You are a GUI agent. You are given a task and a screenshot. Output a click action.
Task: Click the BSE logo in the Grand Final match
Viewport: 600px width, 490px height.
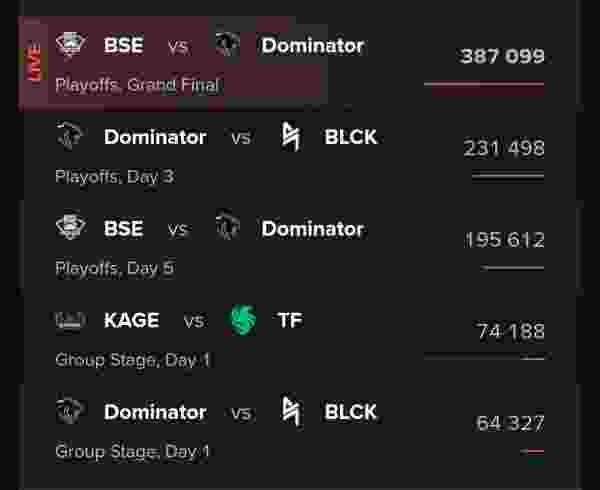click(71, 45)
